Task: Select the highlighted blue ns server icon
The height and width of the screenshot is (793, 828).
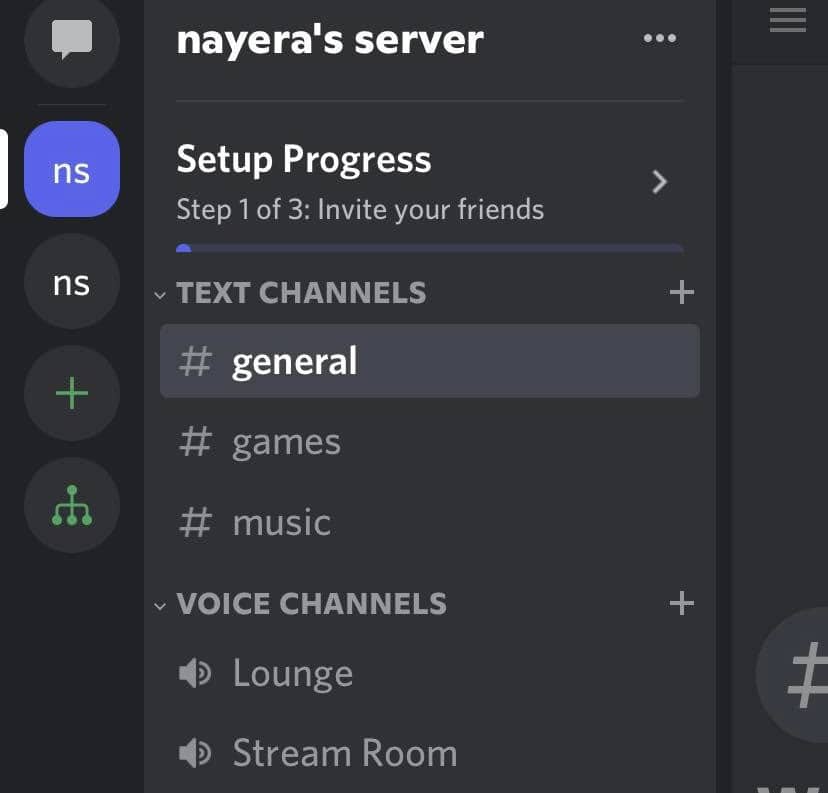Action: [x=72, y=169]
